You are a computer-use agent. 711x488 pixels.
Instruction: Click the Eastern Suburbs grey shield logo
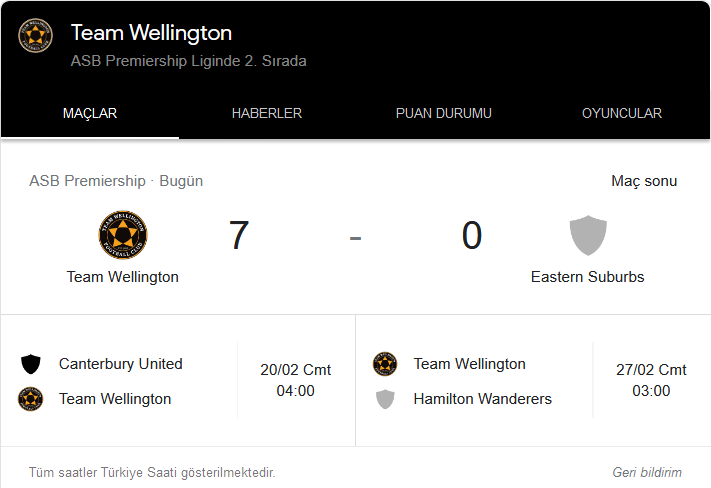point(588,235)
